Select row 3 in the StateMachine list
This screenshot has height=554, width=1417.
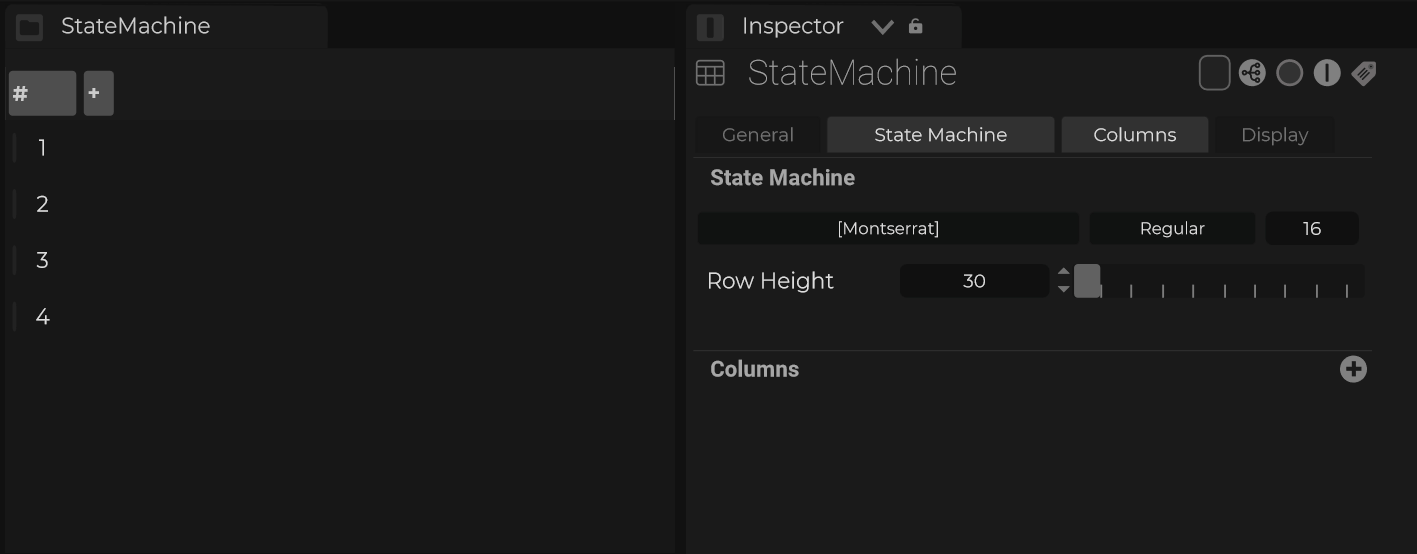pyautogui.click(x=42, y=261)
